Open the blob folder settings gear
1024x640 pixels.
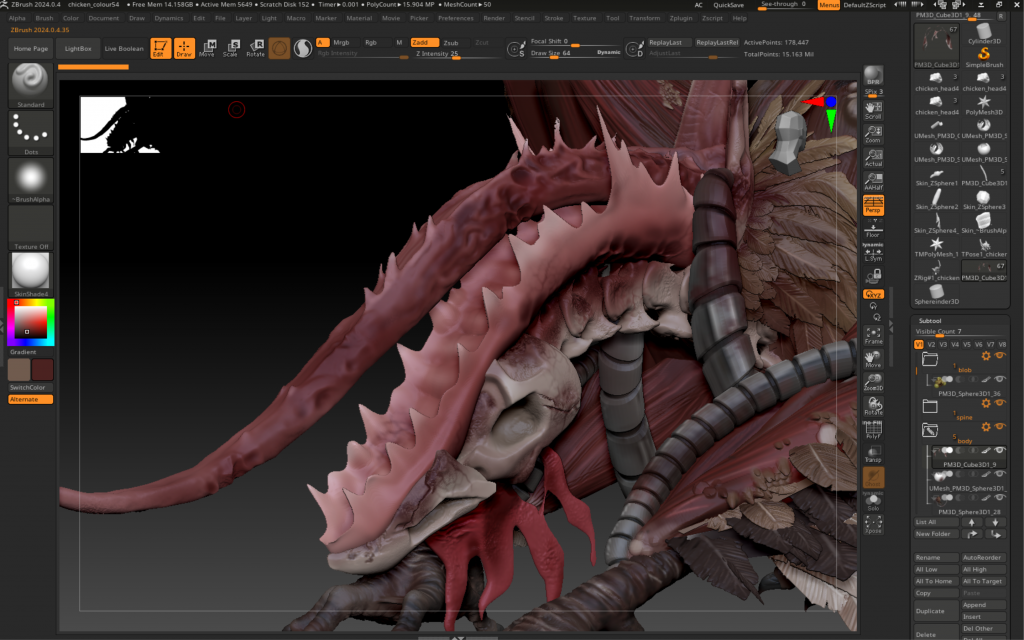[985, 355]
